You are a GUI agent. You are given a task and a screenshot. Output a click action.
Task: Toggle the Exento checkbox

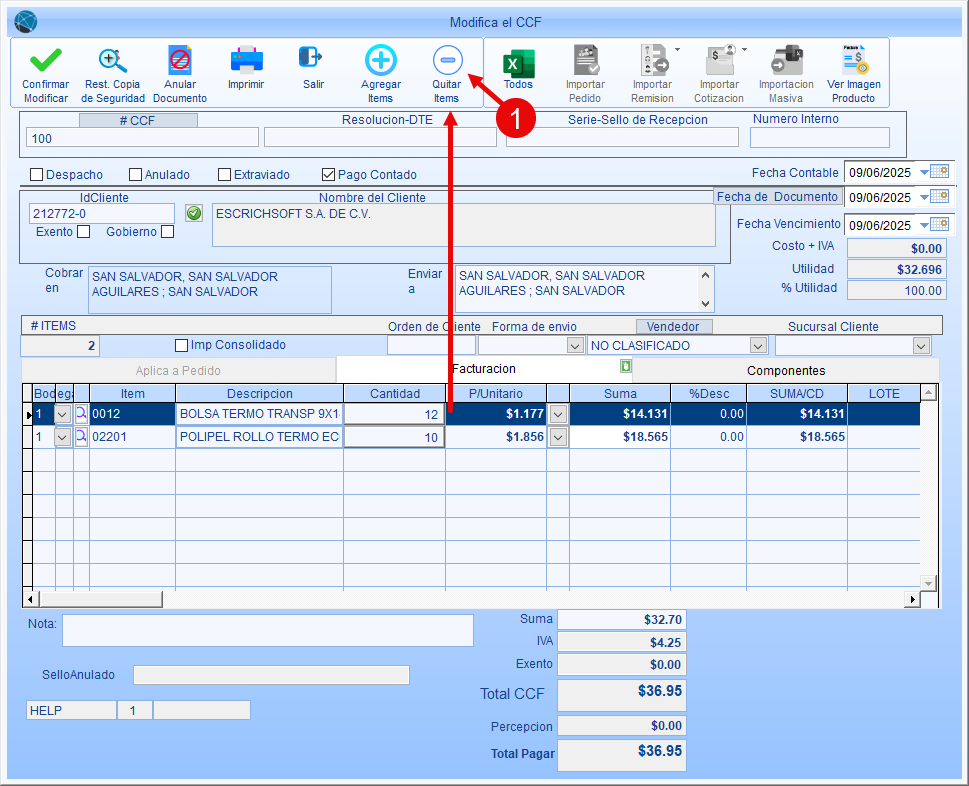click(83, 232)
